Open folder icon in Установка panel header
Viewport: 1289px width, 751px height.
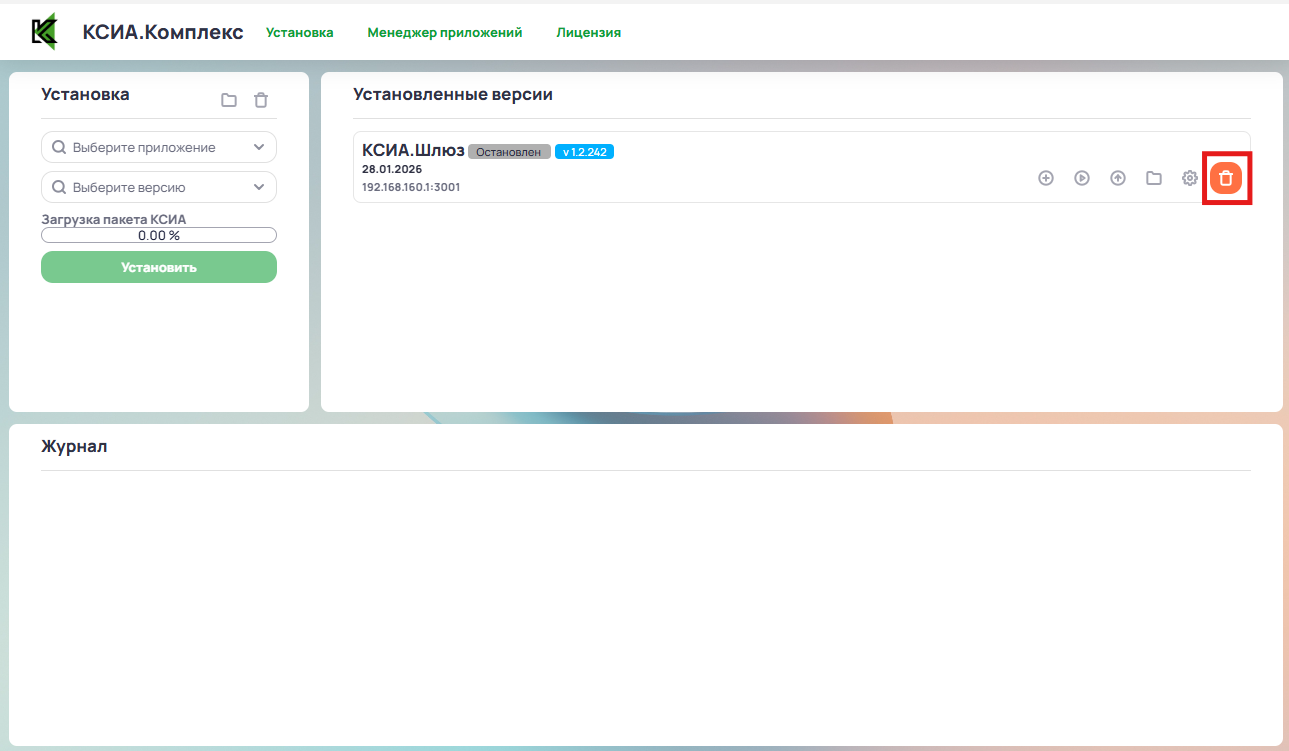tap(229, 100)
